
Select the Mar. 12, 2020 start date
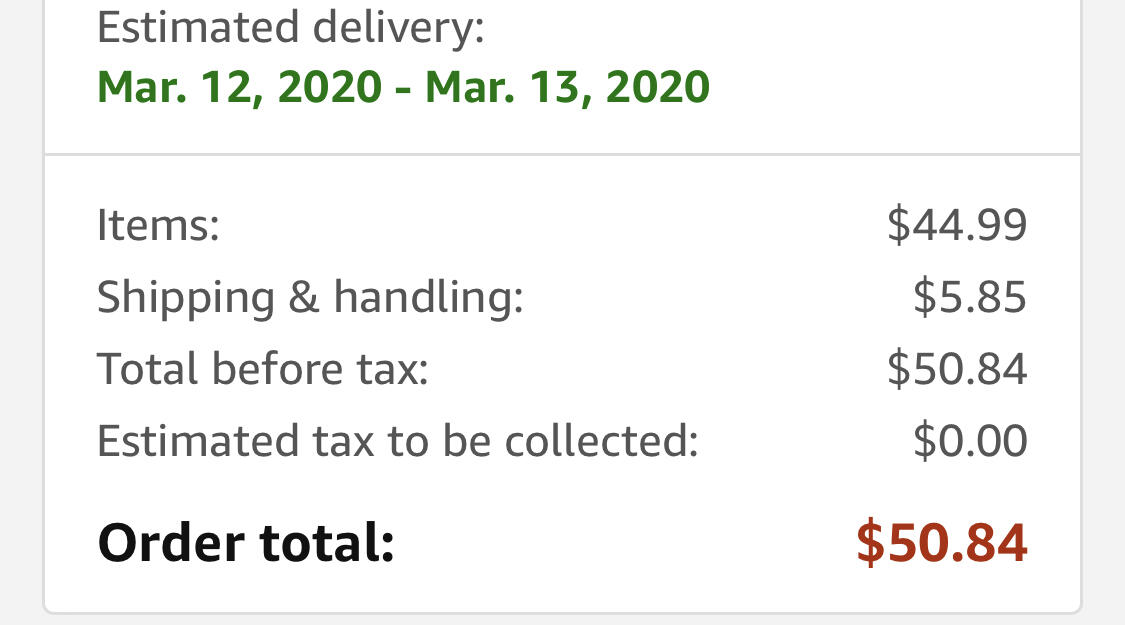pos(240,87)
